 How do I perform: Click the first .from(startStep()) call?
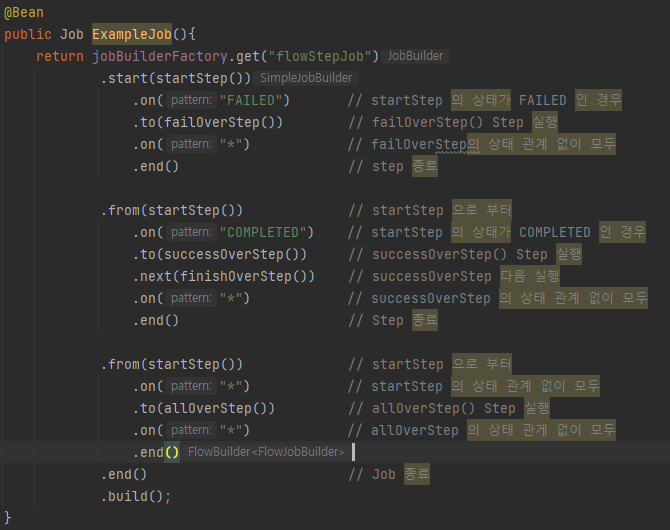pyautogui.click(x=172, y=210)
